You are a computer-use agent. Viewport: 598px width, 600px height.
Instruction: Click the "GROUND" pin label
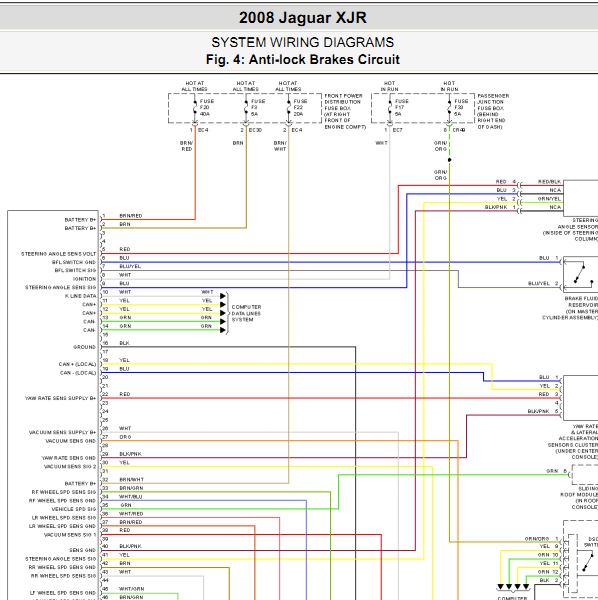85,347
